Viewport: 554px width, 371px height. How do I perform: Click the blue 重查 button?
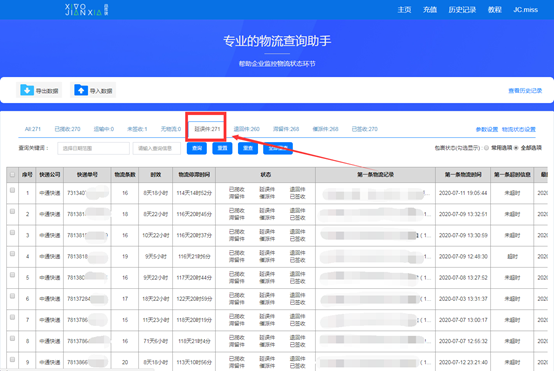(x=248, y=148)
